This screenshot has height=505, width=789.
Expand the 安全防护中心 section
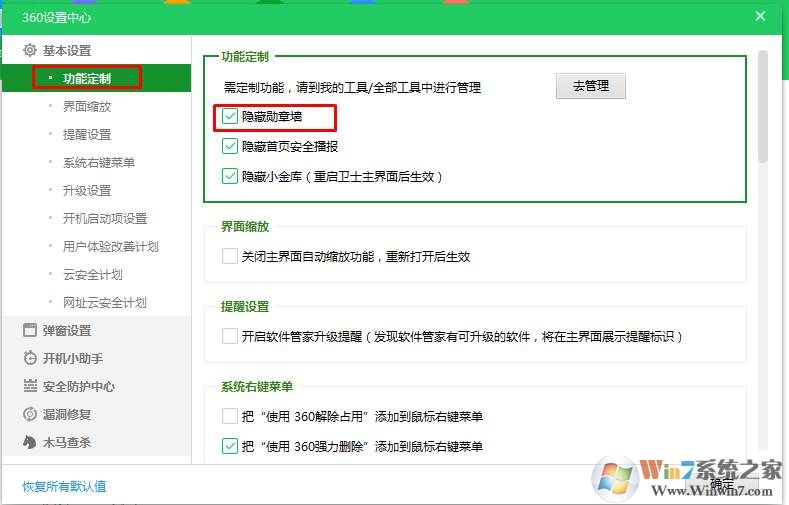pyautogui.click(x=78, y=386)
